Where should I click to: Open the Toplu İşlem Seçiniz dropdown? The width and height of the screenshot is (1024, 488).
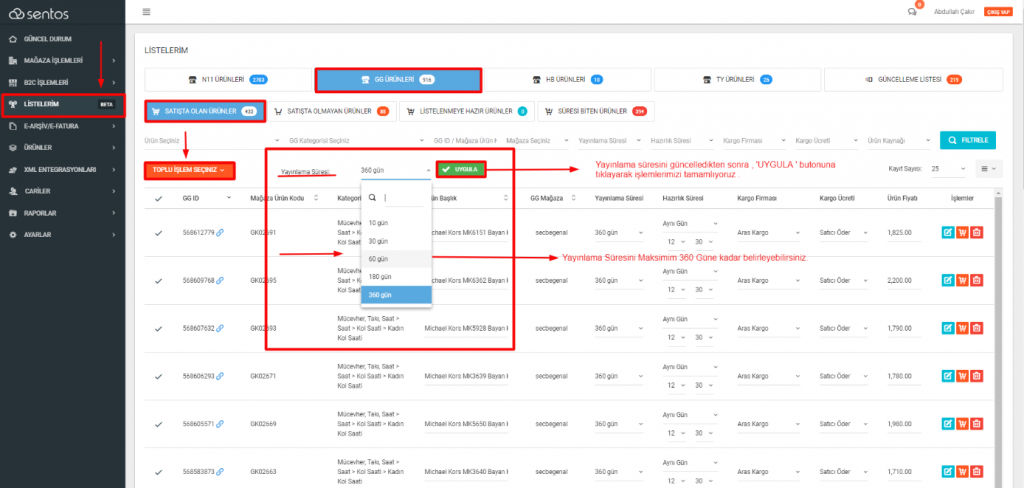coord(188,170)
